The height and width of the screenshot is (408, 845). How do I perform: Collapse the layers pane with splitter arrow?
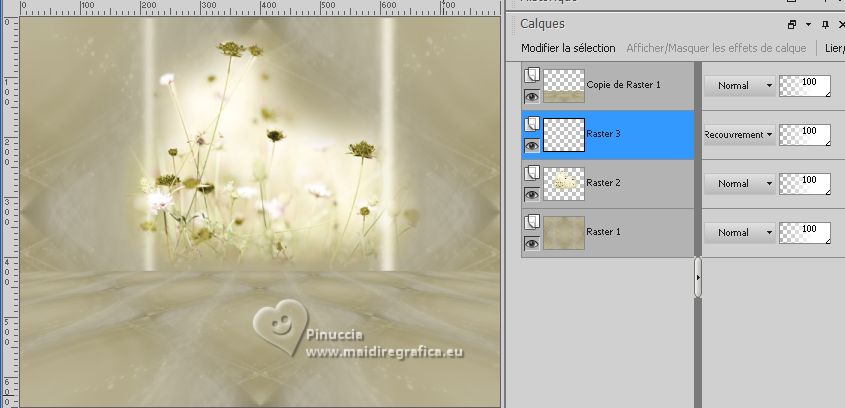pos(698,278)
